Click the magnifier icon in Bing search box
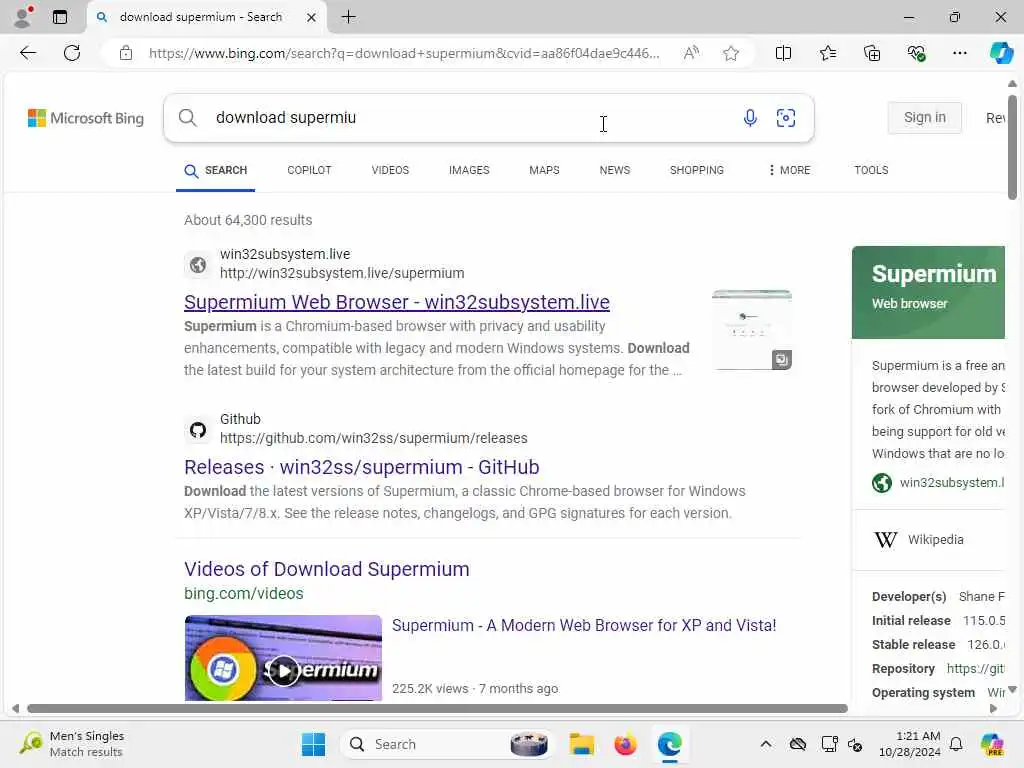The height and width of the screenshot is (768, 1024). tap(187, 118)
